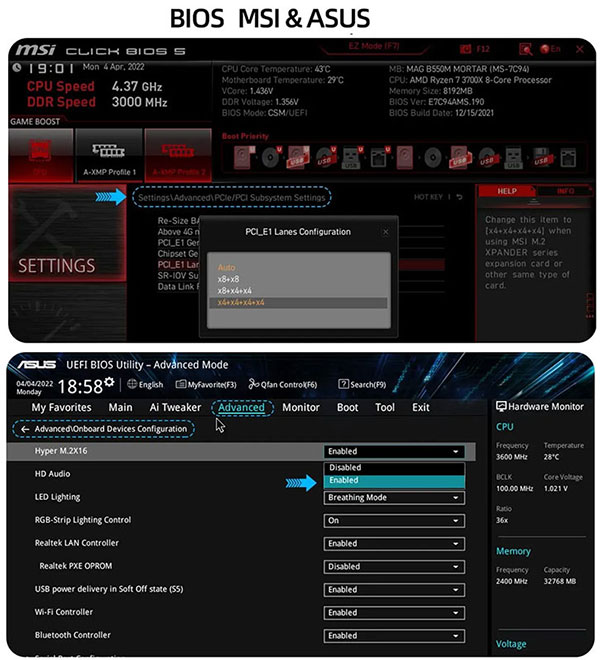The height and width of the screenshot is (660, 600).
Task: Close the PCI_E1 Lanes Configuration popup
Action: pos(385,232)
